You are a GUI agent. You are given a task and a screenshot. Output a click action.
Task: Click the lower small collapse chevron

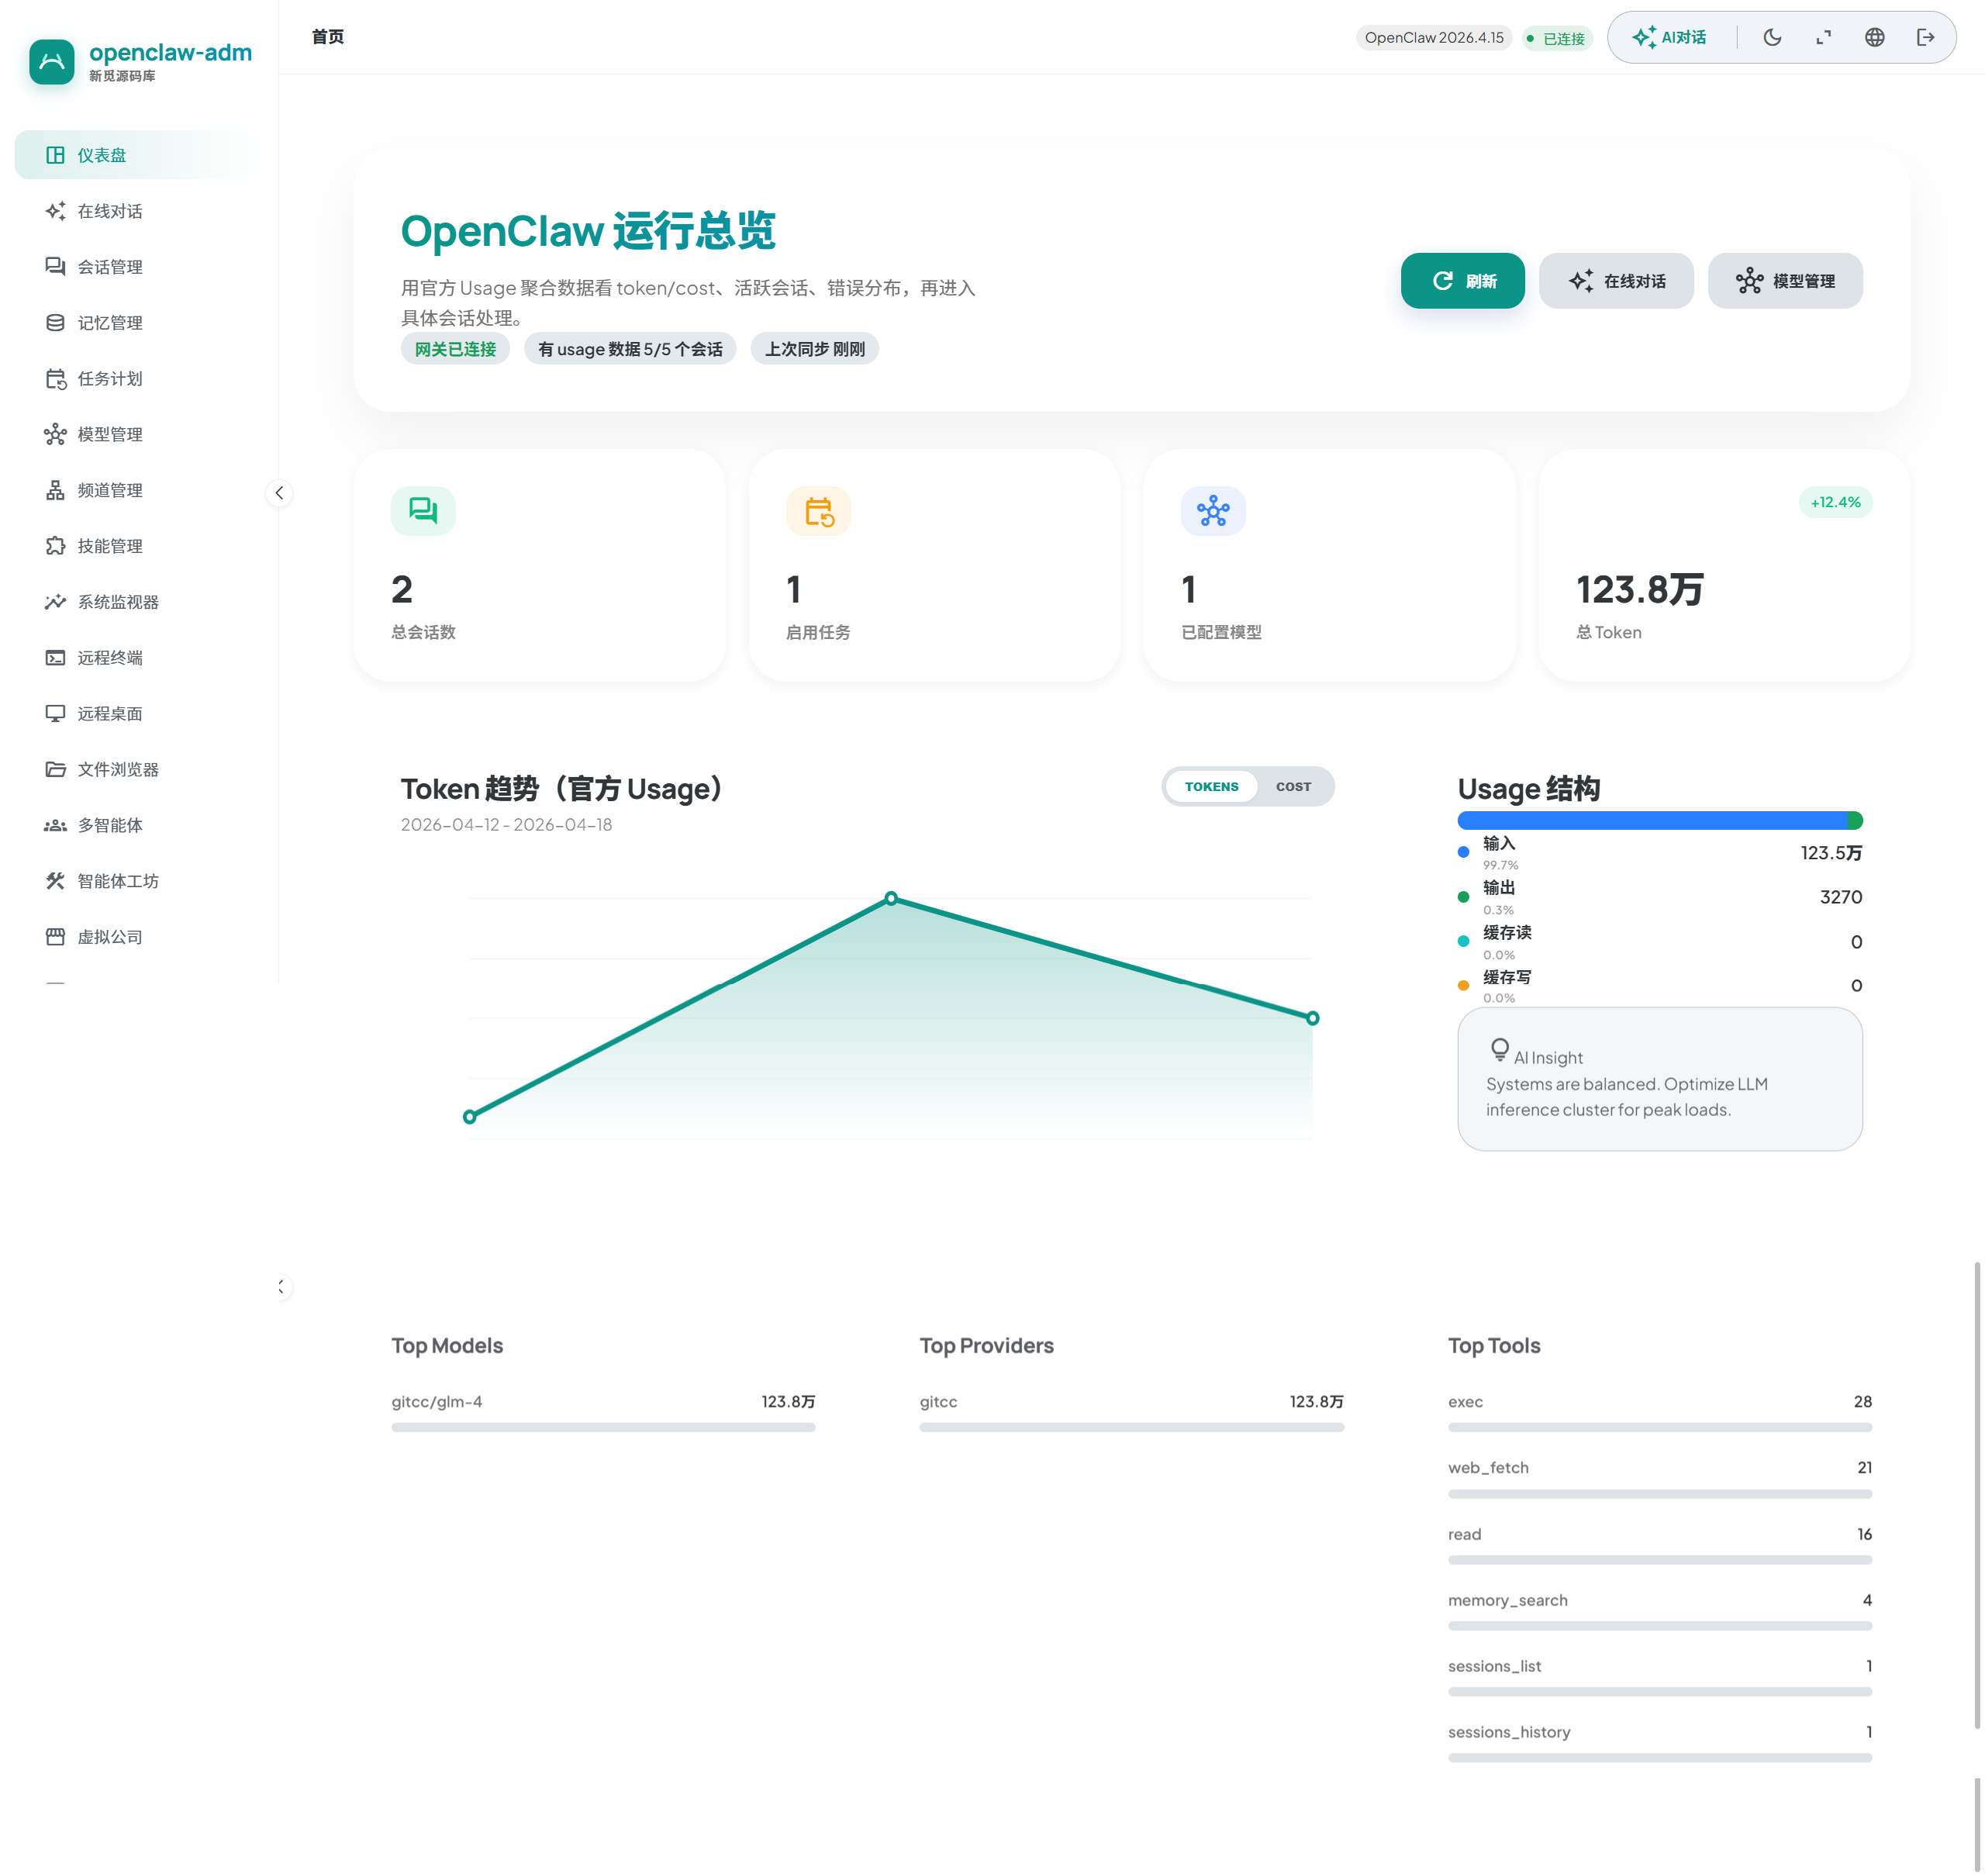(x=280, y=1286)
